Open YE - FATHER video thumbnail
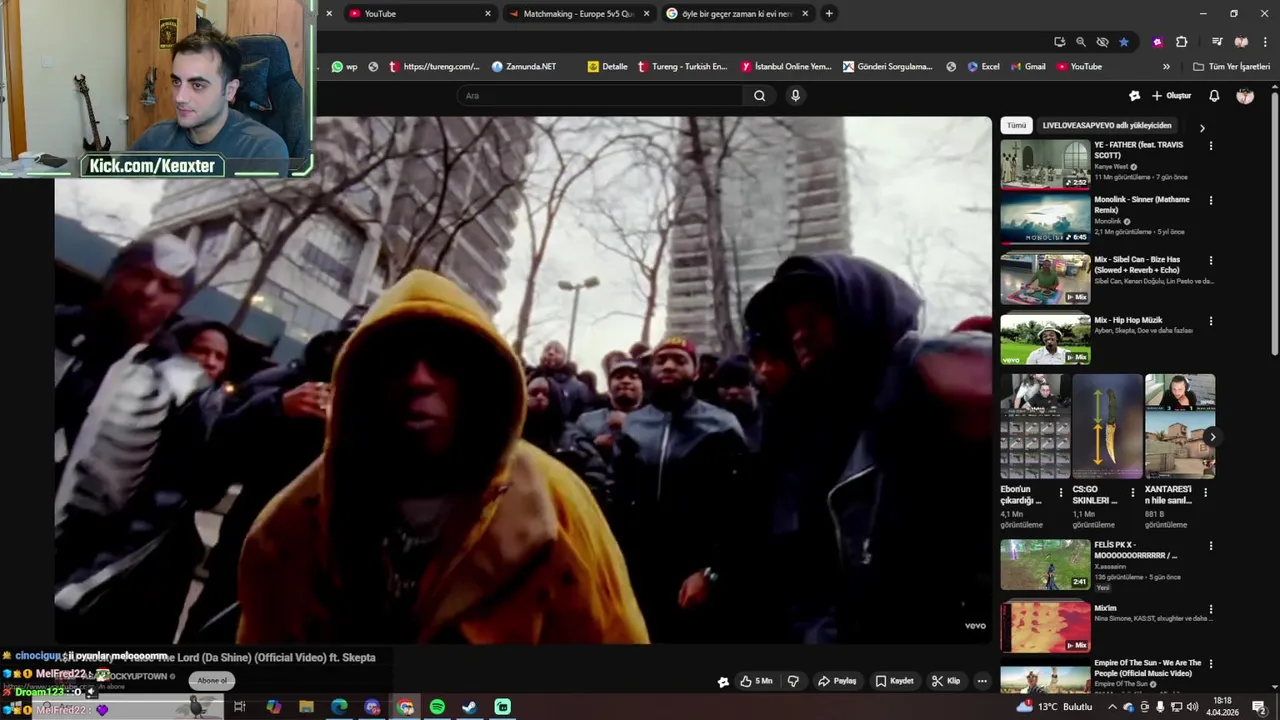Image resolution: width=1280 pixels, height=720 pixels. (1045, 164)
